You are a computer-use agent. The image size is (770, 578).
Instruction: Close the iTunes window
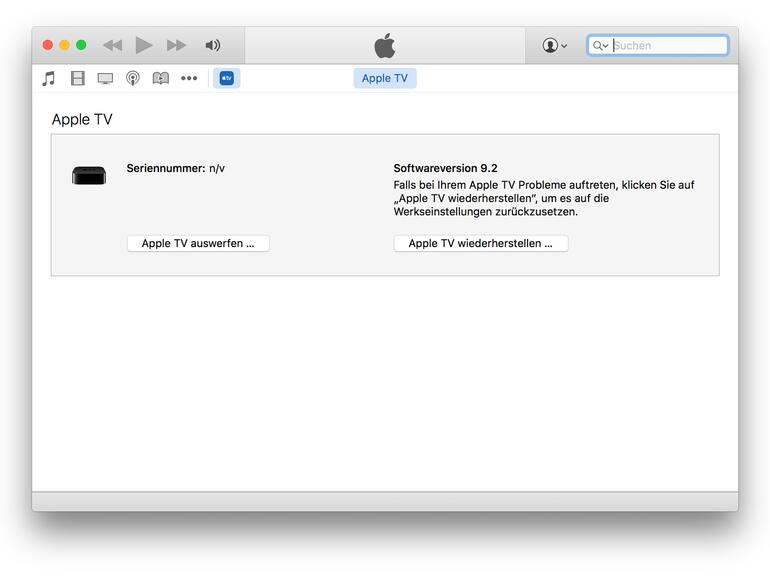[48, 45]
